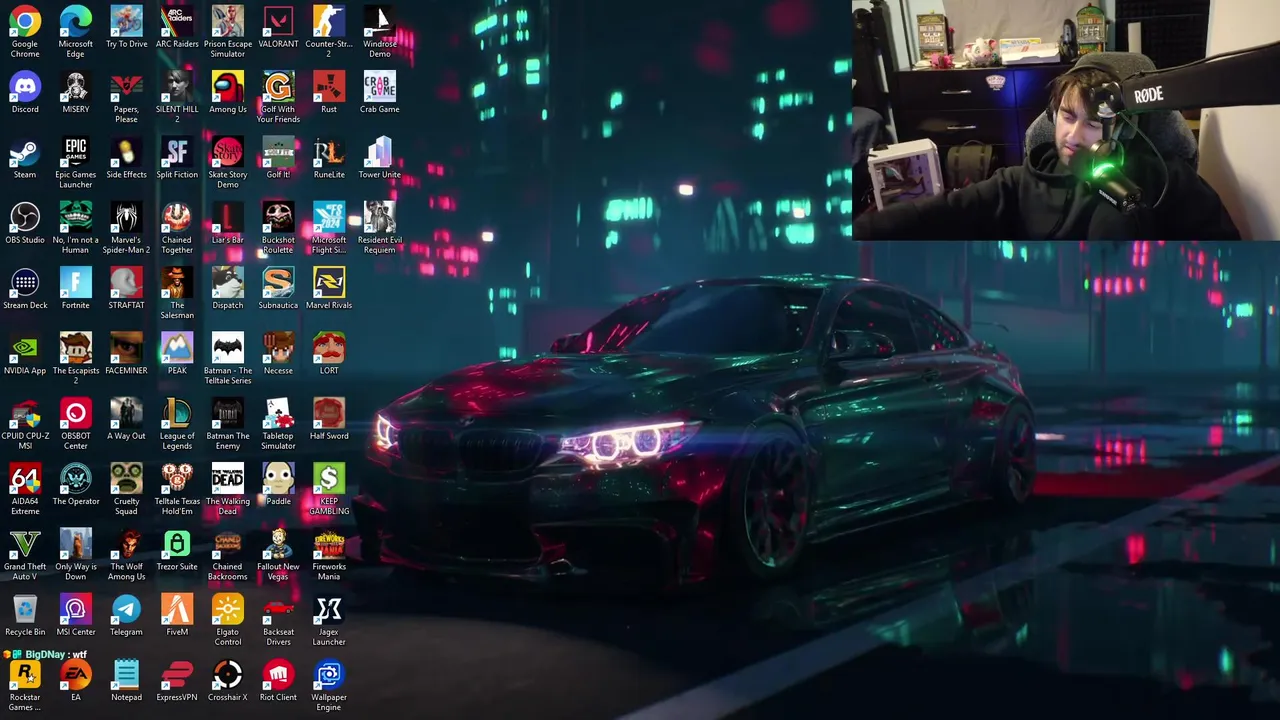1280x720 pixels.
Task: Open the Counter-Strike 2 shortcut
Action: click(329, 31)
